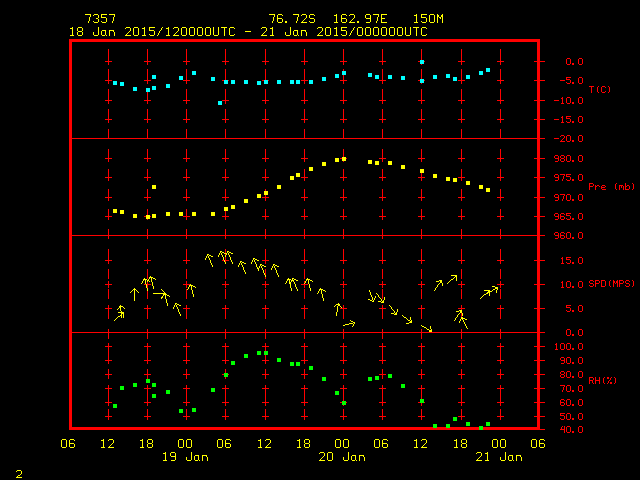Click the station ID 7357 label

tap(102, 19)
